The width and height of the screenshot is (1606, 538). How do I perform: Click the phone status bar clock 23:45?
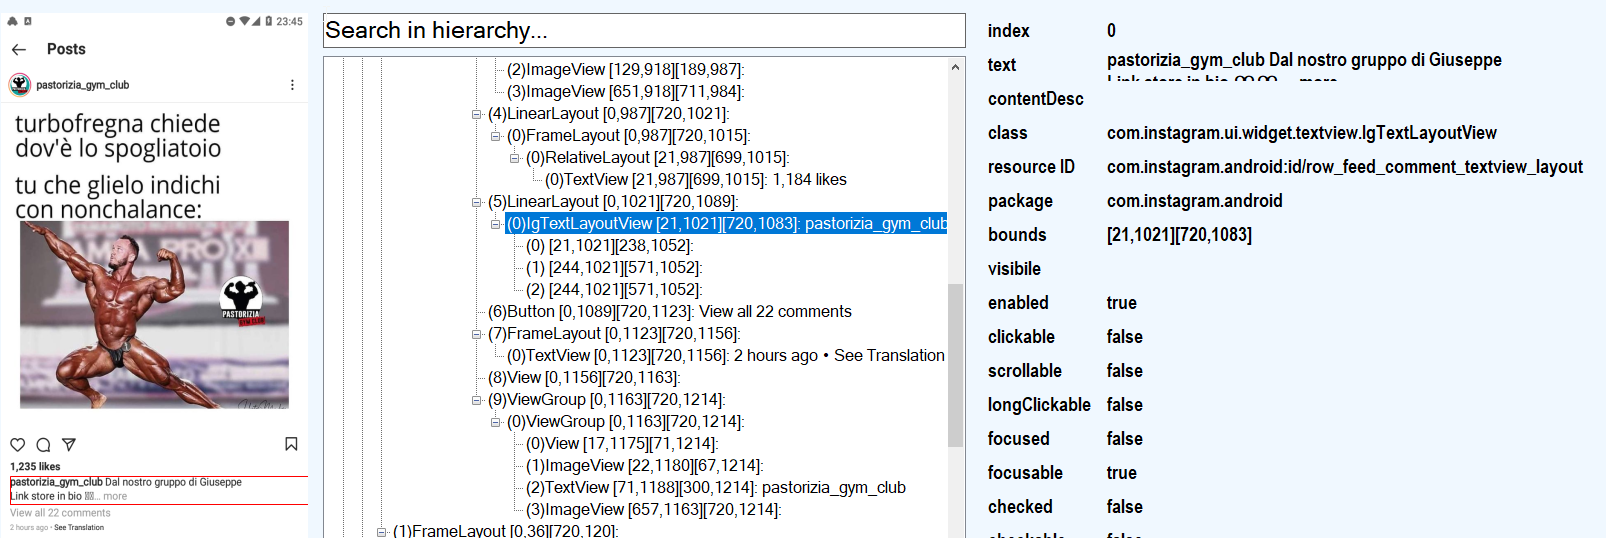point(289,21)
